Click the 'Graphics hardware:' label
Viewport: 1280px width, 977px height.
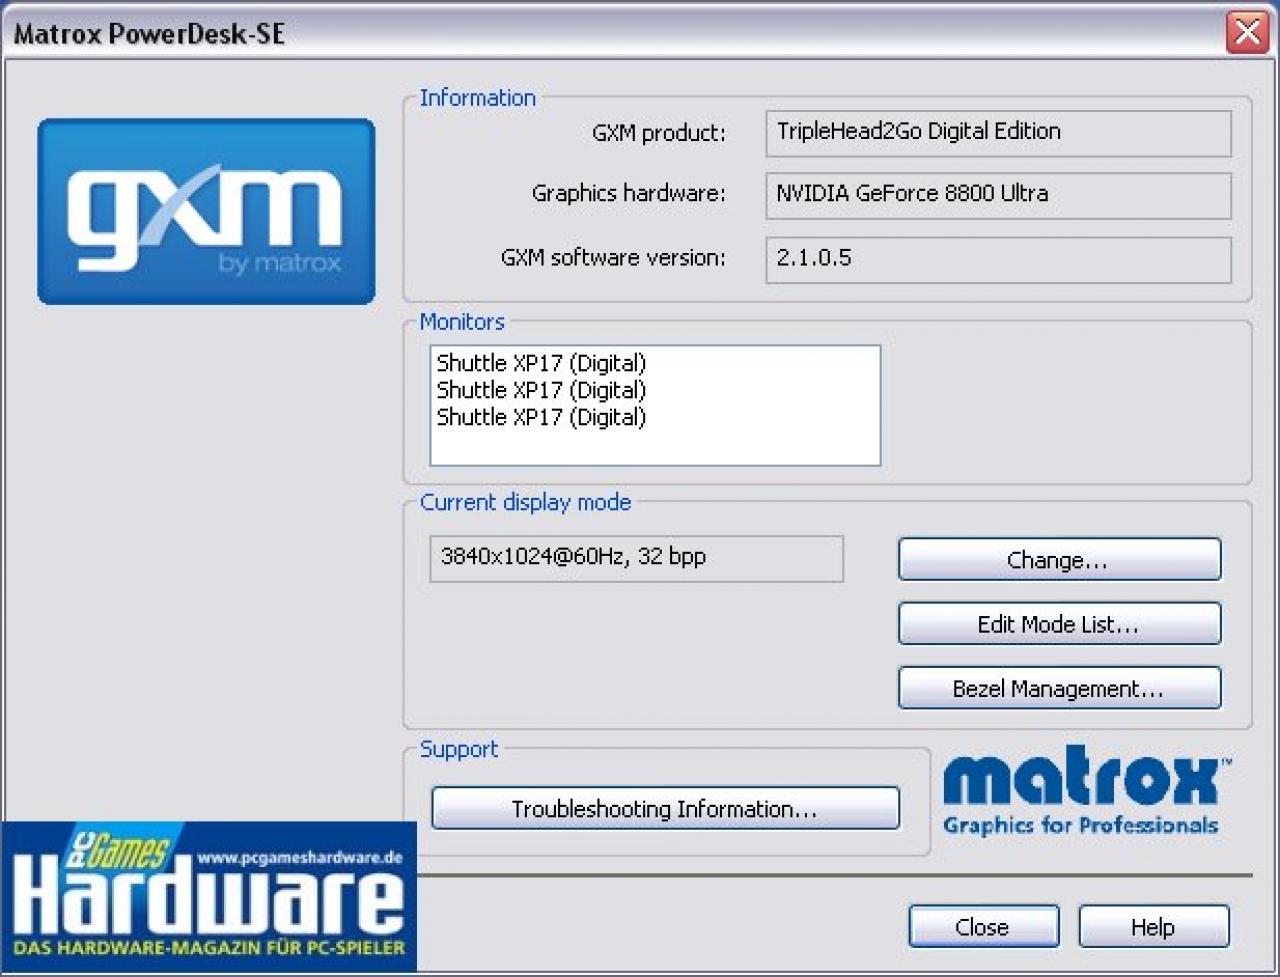(629, 194)
